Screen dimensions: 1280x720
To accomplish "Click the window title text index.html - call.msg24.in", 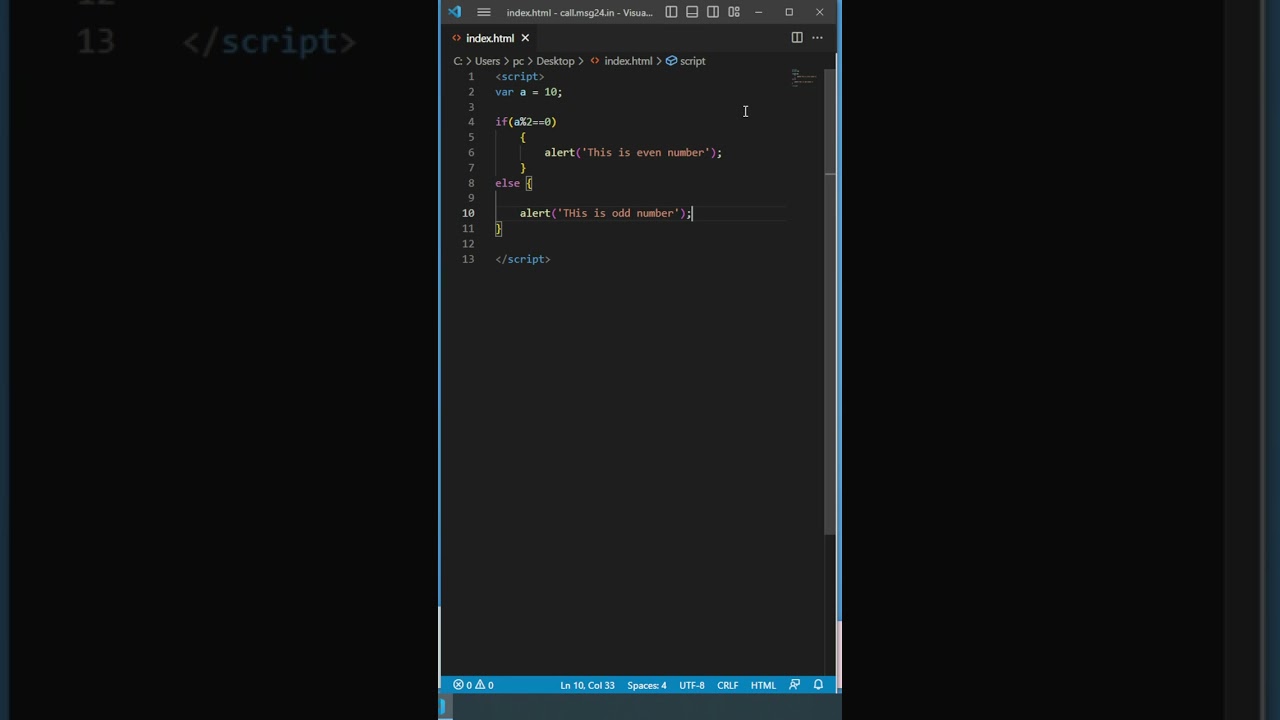I will (579, 12).
